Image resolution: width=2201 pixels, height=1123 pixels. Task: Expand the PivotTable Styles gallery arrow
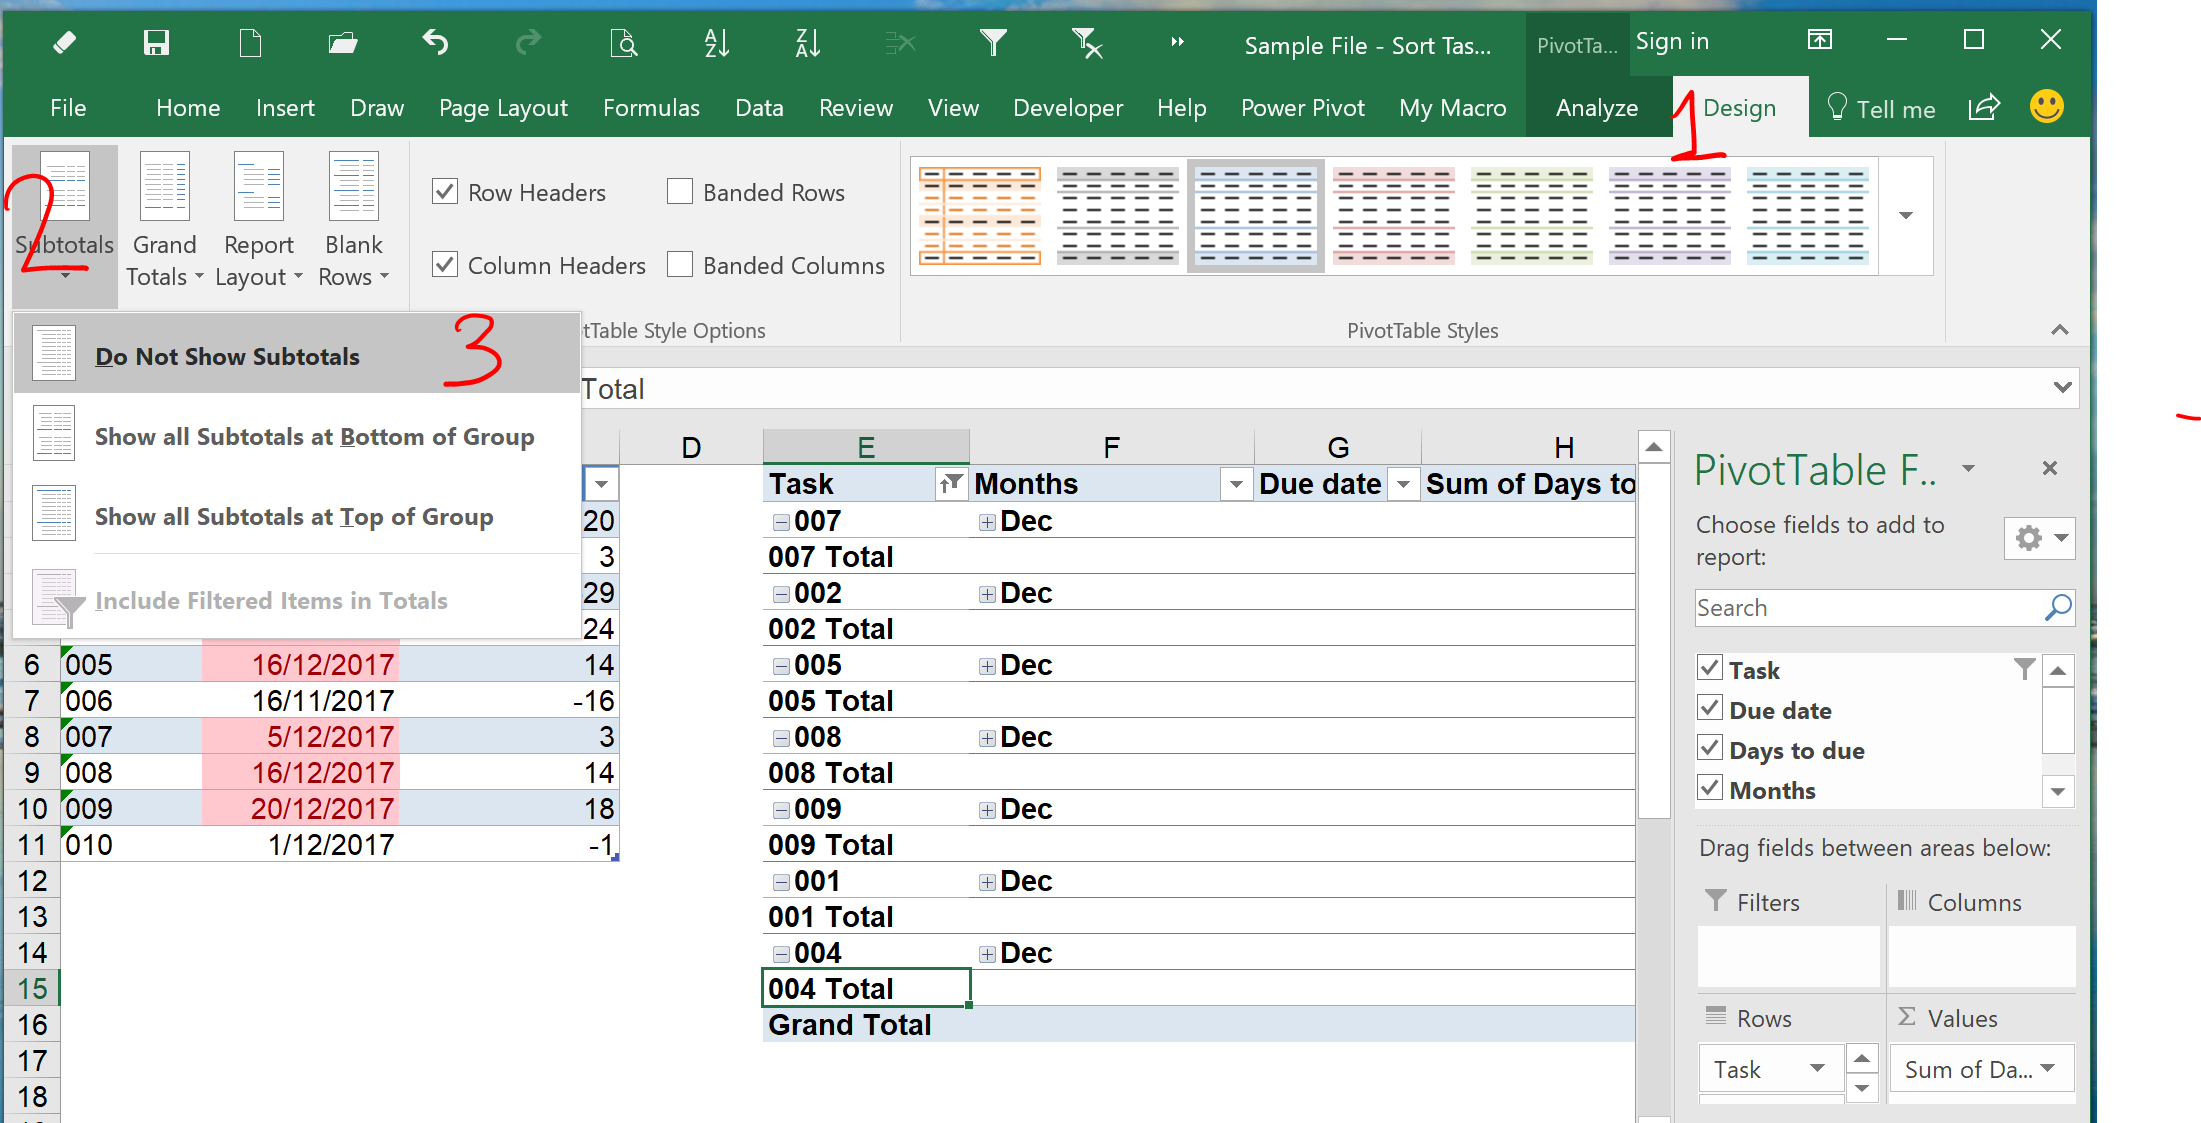[x=1906, y=216]
